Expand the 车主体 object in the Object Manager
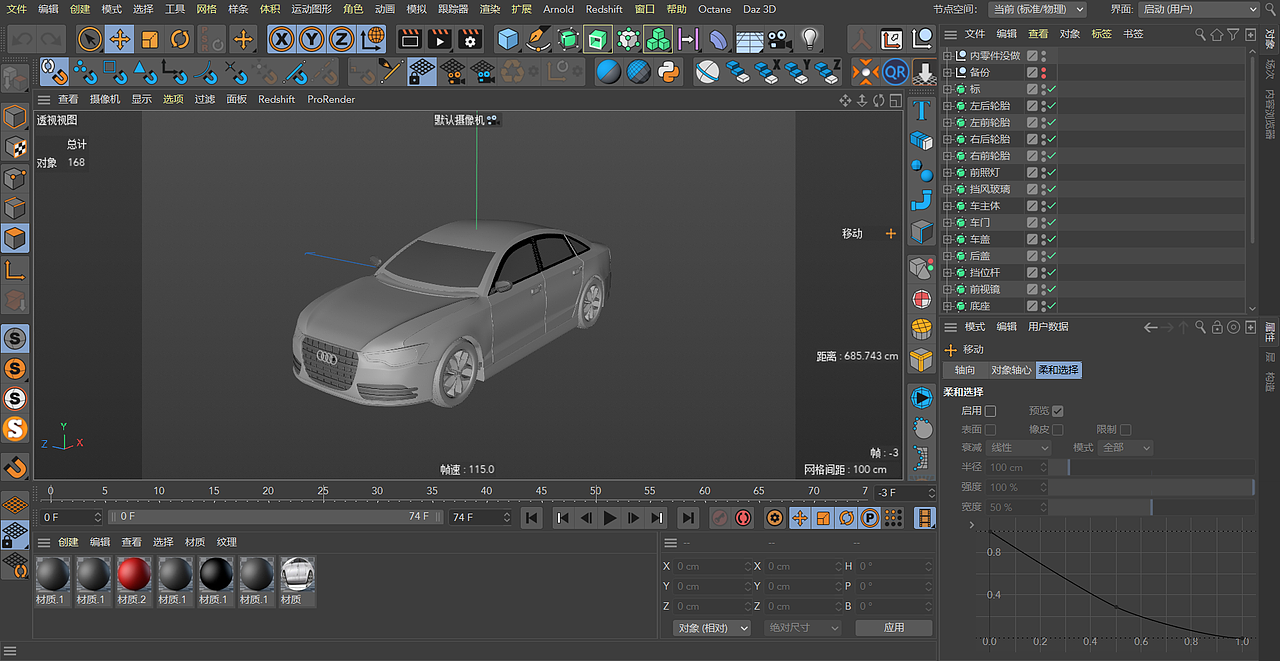The height and width of the screenshot is (661, 1280). pyautogui.click(x=948, y=205)
